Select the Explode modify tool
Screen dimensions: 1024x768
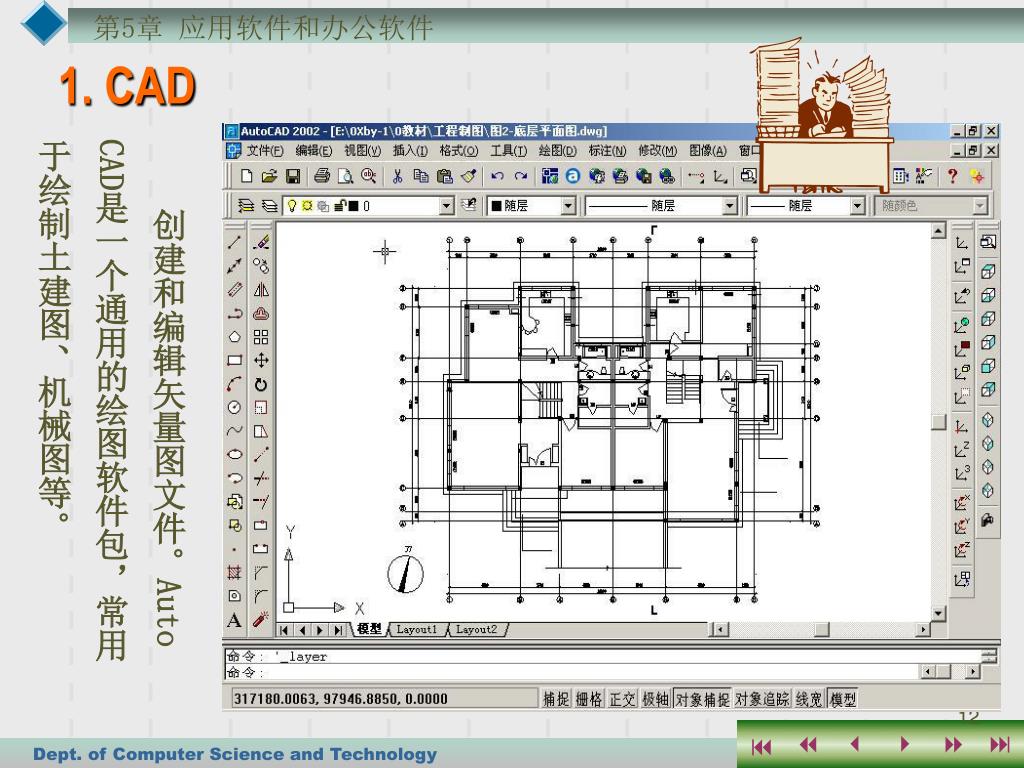coord(261,618)
